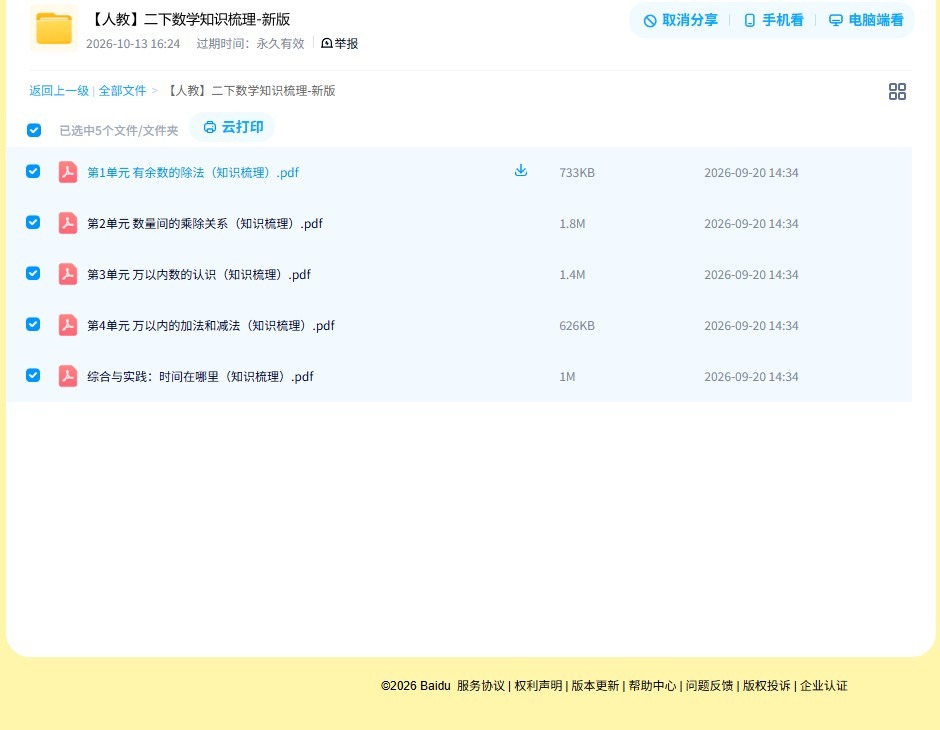The height and width of the screenshot is (730, 940).
Task: Open 权利声明 footer link
Action: (538, 686)
